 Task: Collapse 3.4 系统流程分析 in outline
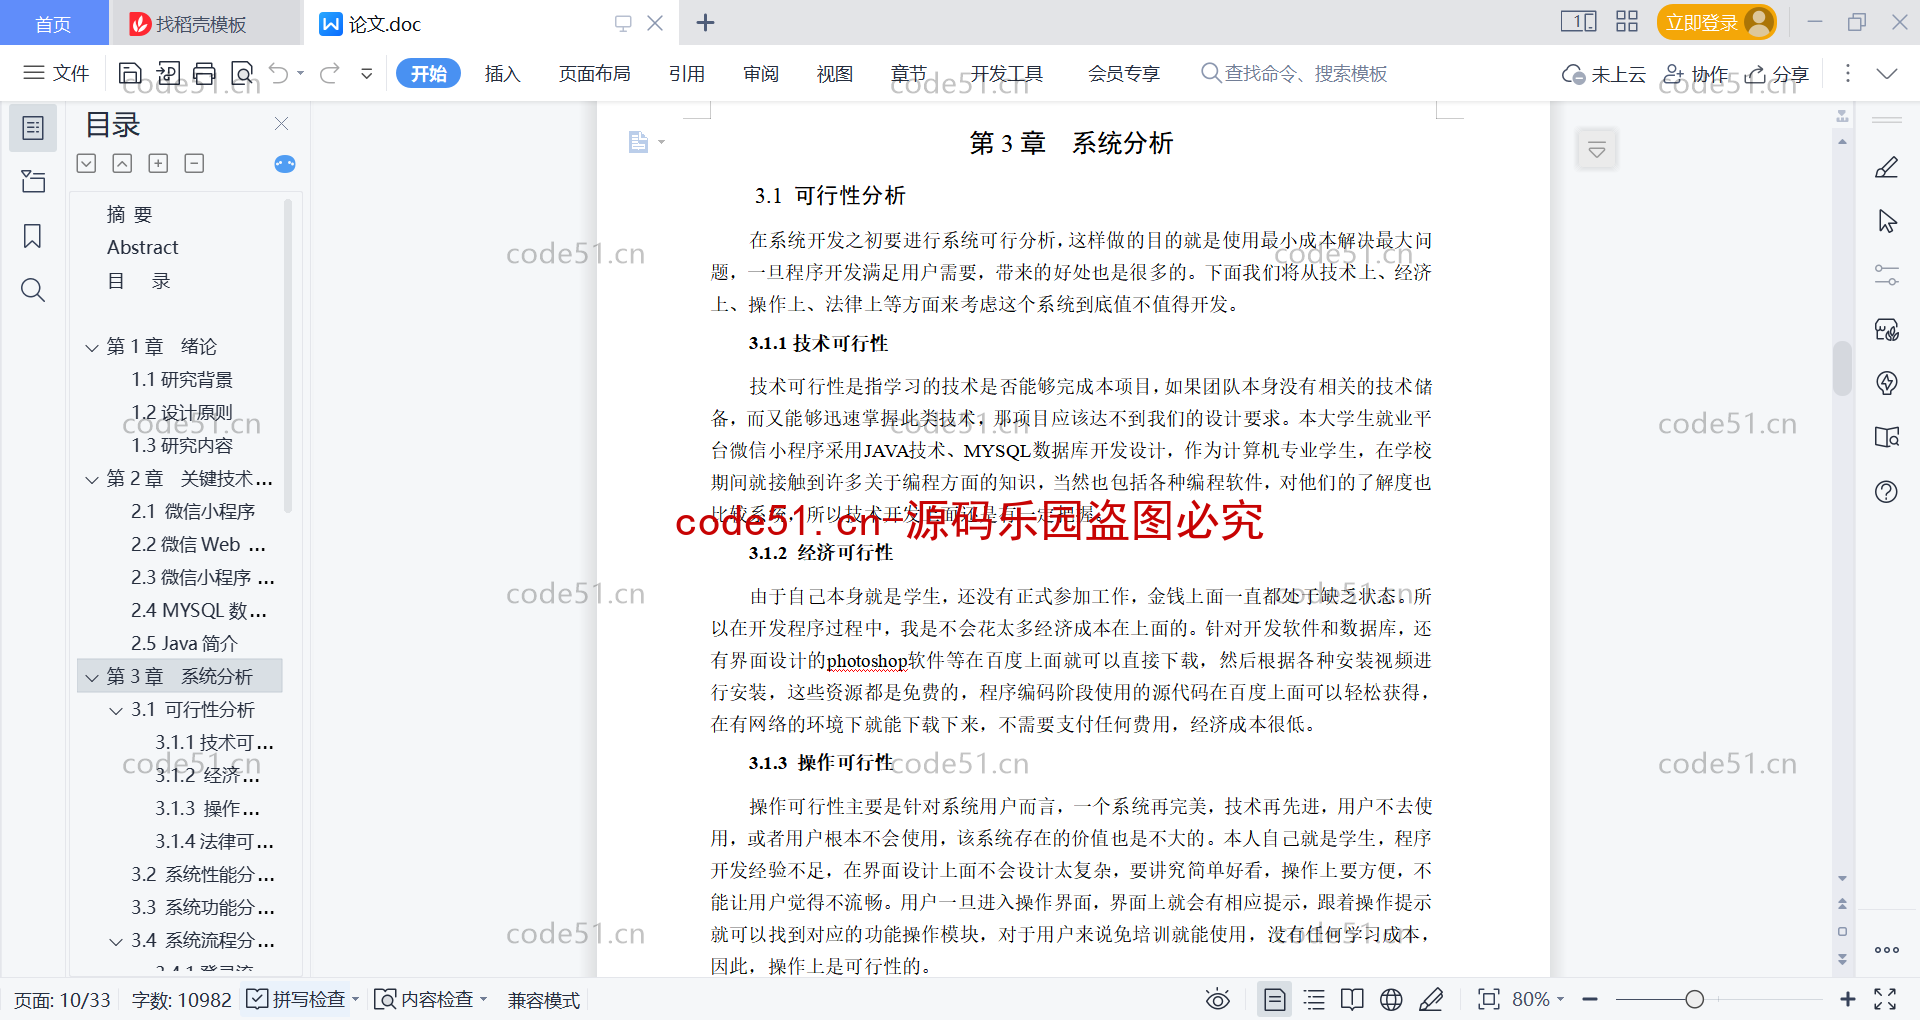click(x=116, y=942)
